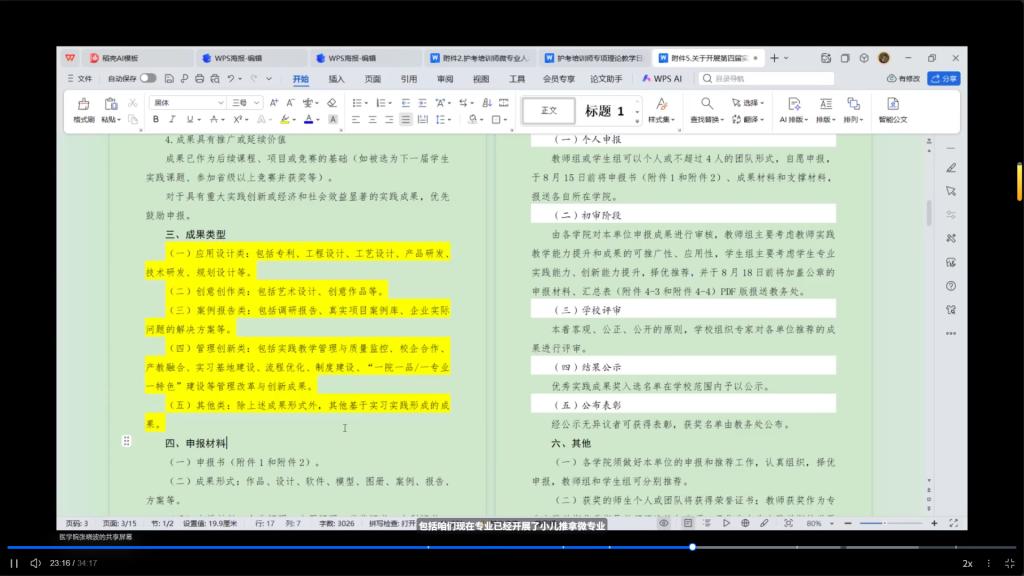
Task: Click the print preview icon
Action: point(215,78)
